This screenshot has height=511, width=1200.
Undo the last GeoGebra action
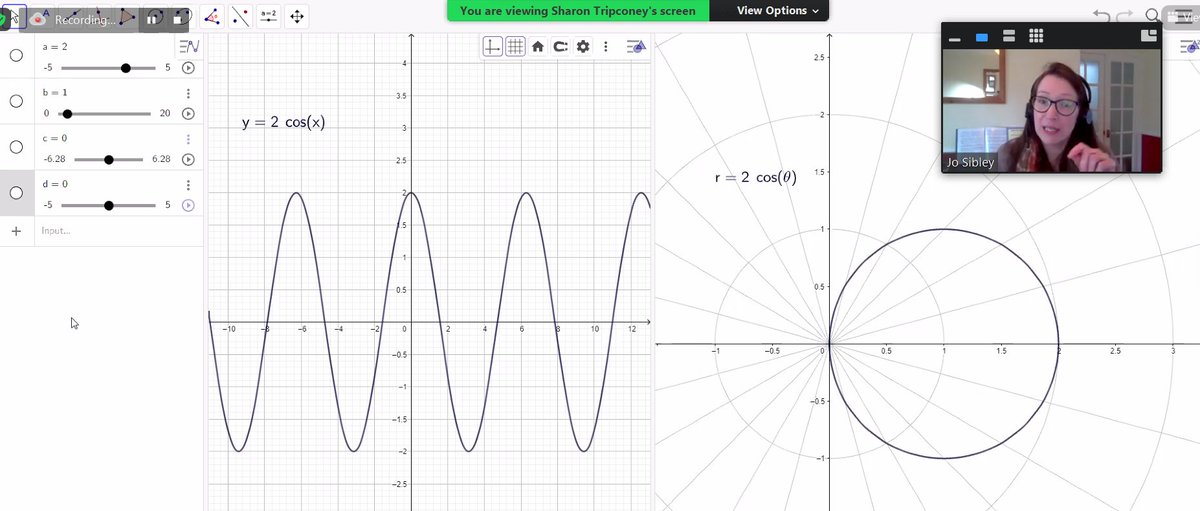coord(1102,15)
